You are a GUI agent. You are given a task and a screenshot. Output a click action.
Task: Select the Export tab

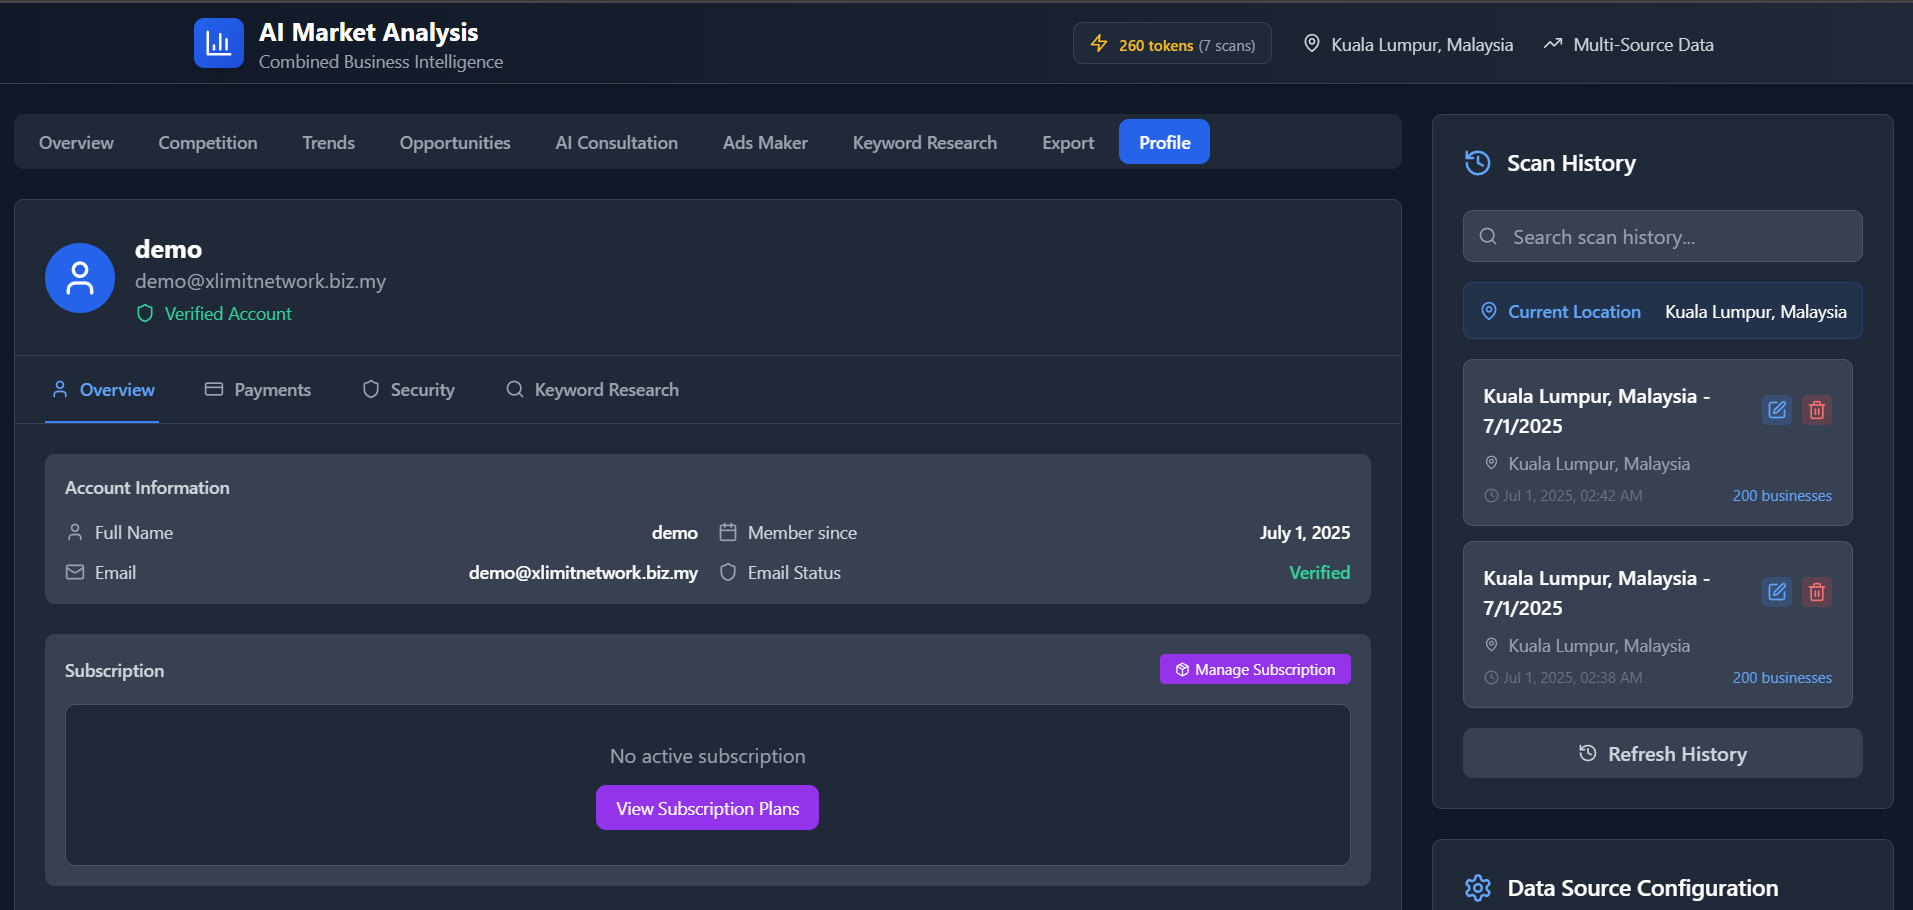point(1068,143)
